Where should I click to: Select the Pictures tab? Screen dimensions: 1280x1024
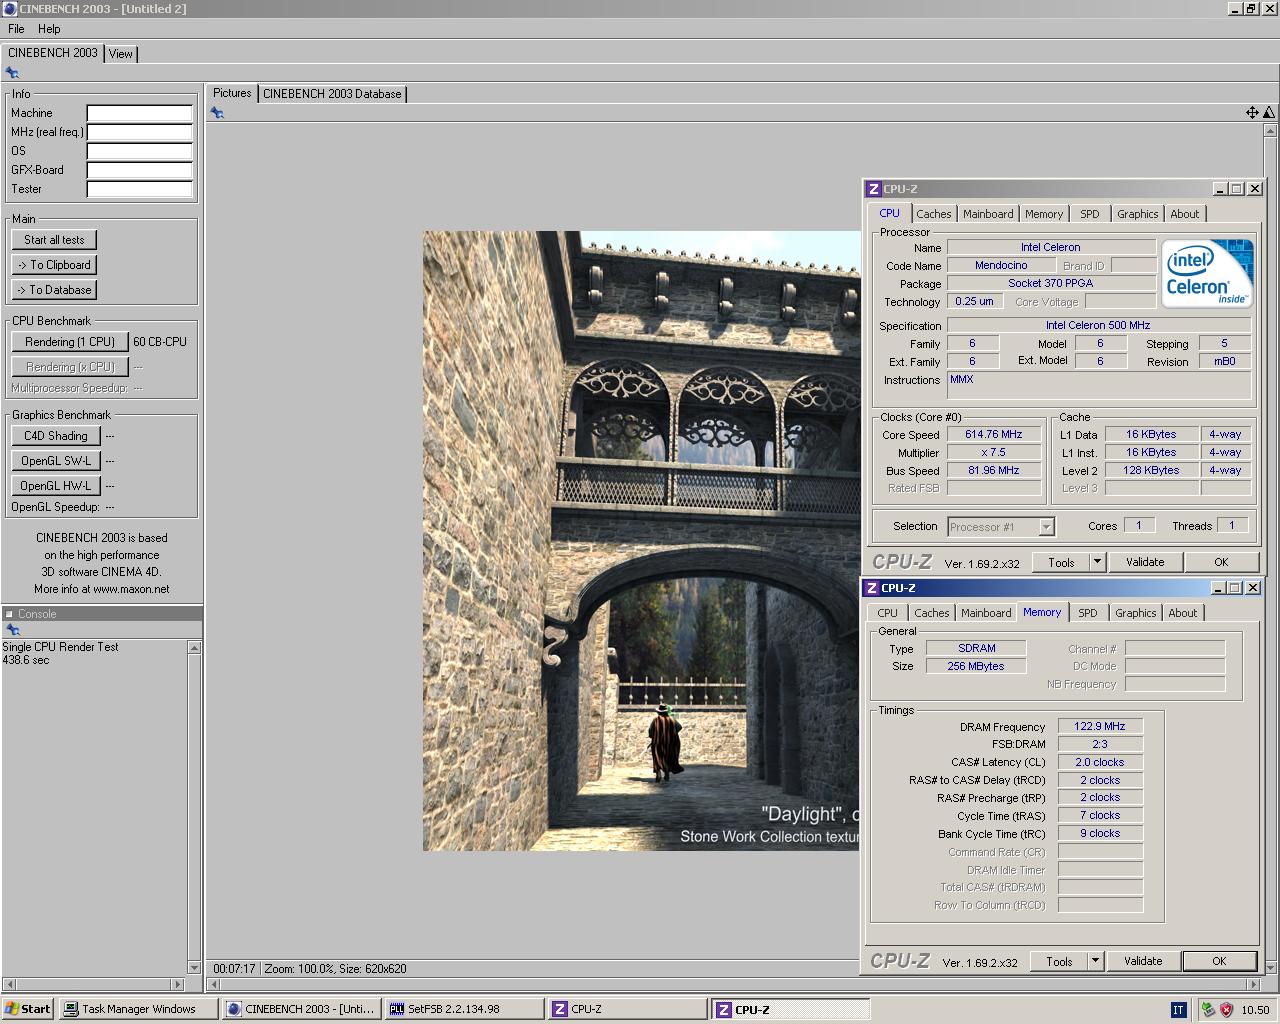tap(232, 93)
